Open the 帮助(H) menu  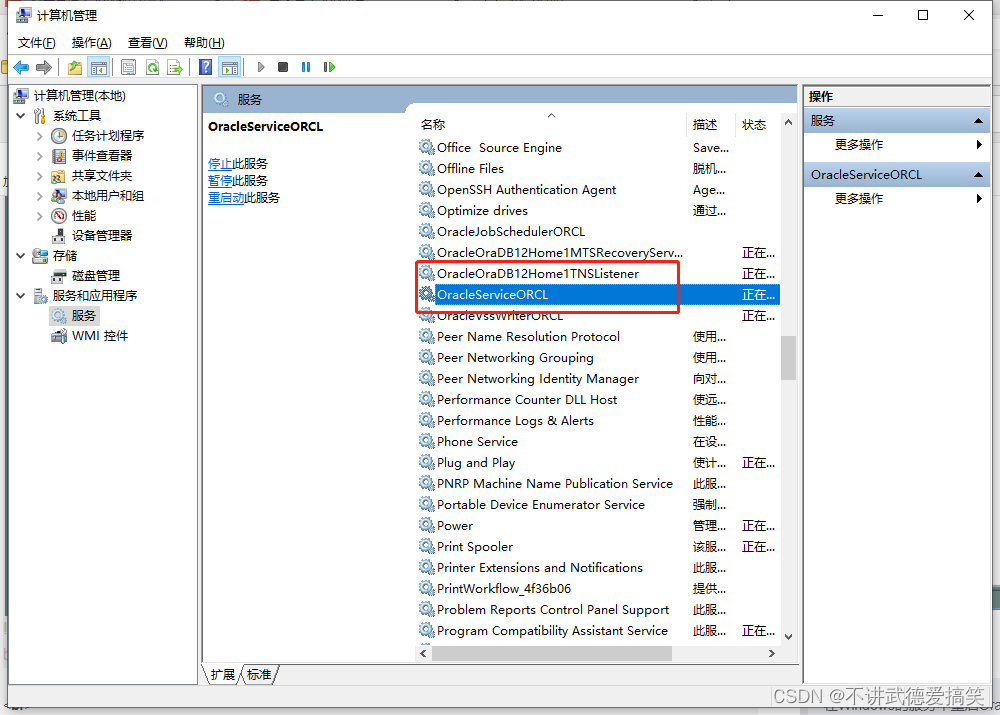click(x=204, y=43)
